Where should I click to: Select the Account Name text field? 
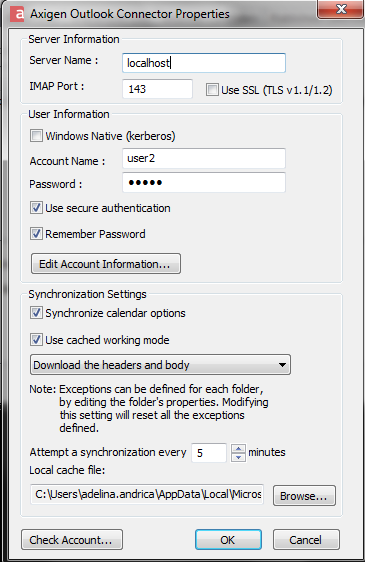pyautogui.click(x=204, y=158)
